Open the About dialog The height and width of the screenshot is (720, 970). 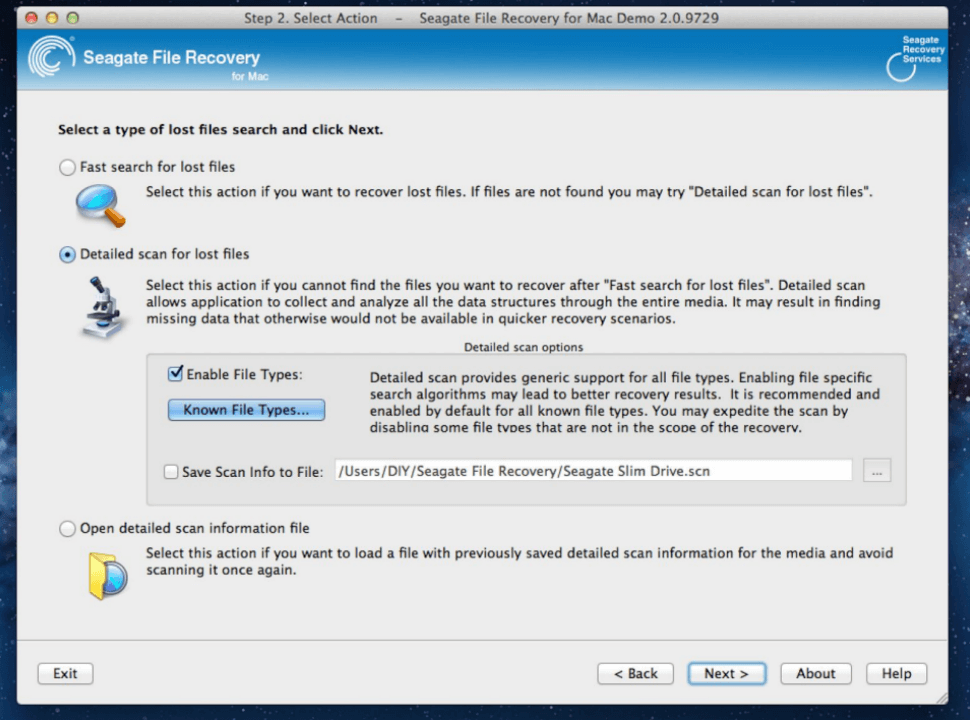coord(815,674)
